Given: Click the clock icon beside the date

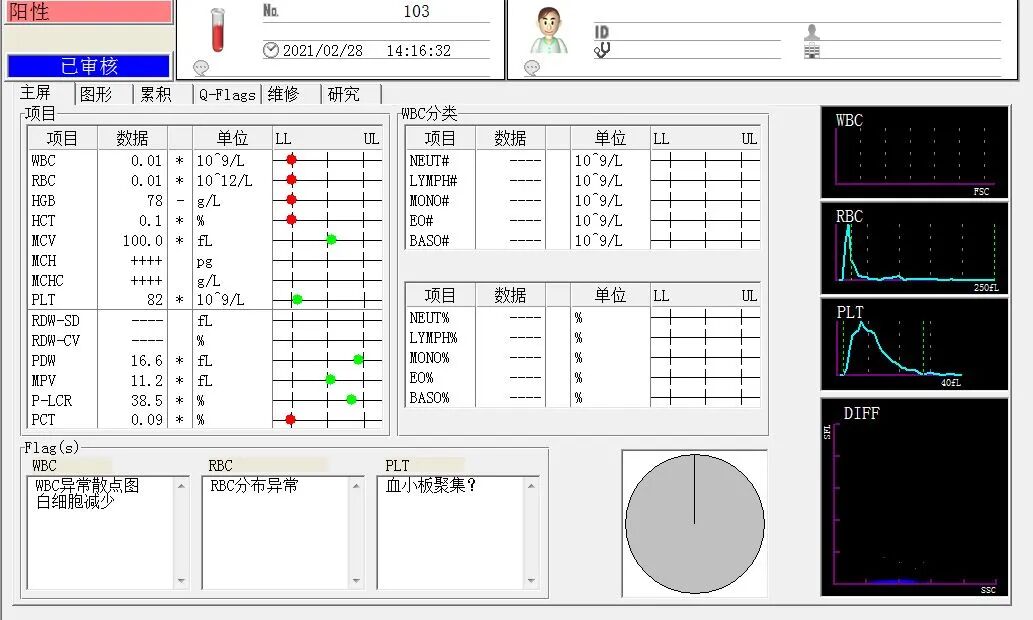Looking at the screenshot, I should click(x=271, y=50).
